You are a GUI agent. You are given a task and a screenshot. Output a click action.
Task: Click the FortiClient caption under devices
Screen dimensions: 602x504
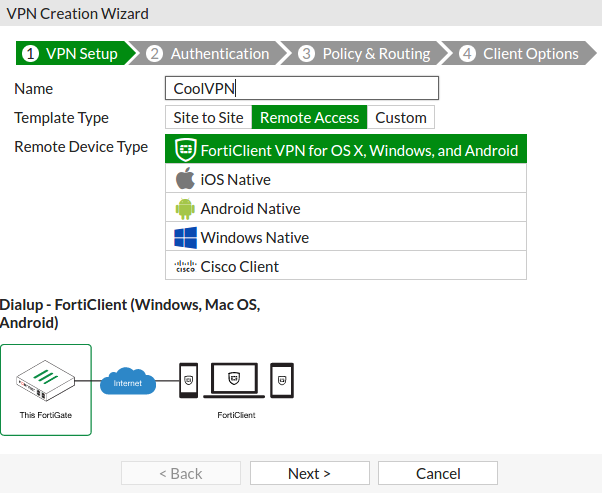click(236, 415)
